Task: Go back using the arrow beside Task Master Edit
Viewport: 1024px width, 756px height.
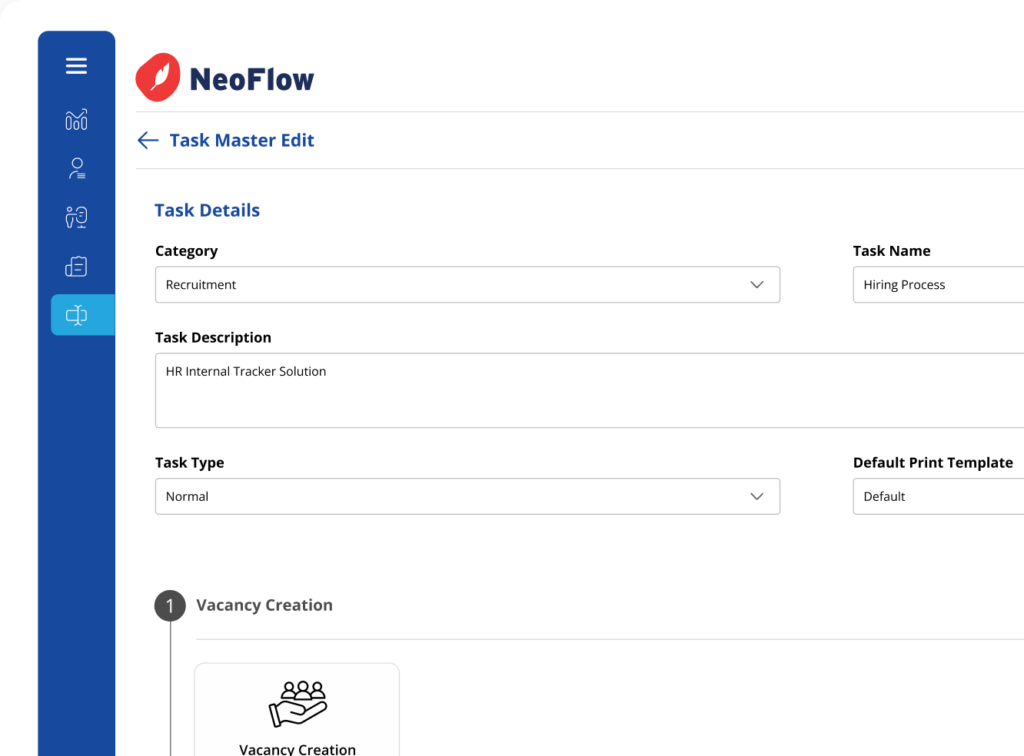Action: 147,140
